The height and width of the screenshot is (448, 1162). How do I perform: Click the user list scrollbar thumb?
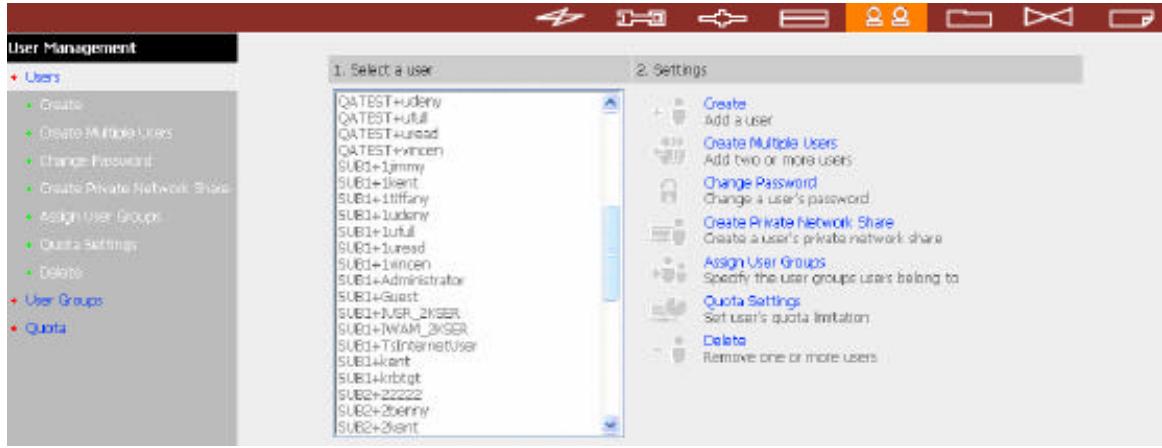click(611, 253)
